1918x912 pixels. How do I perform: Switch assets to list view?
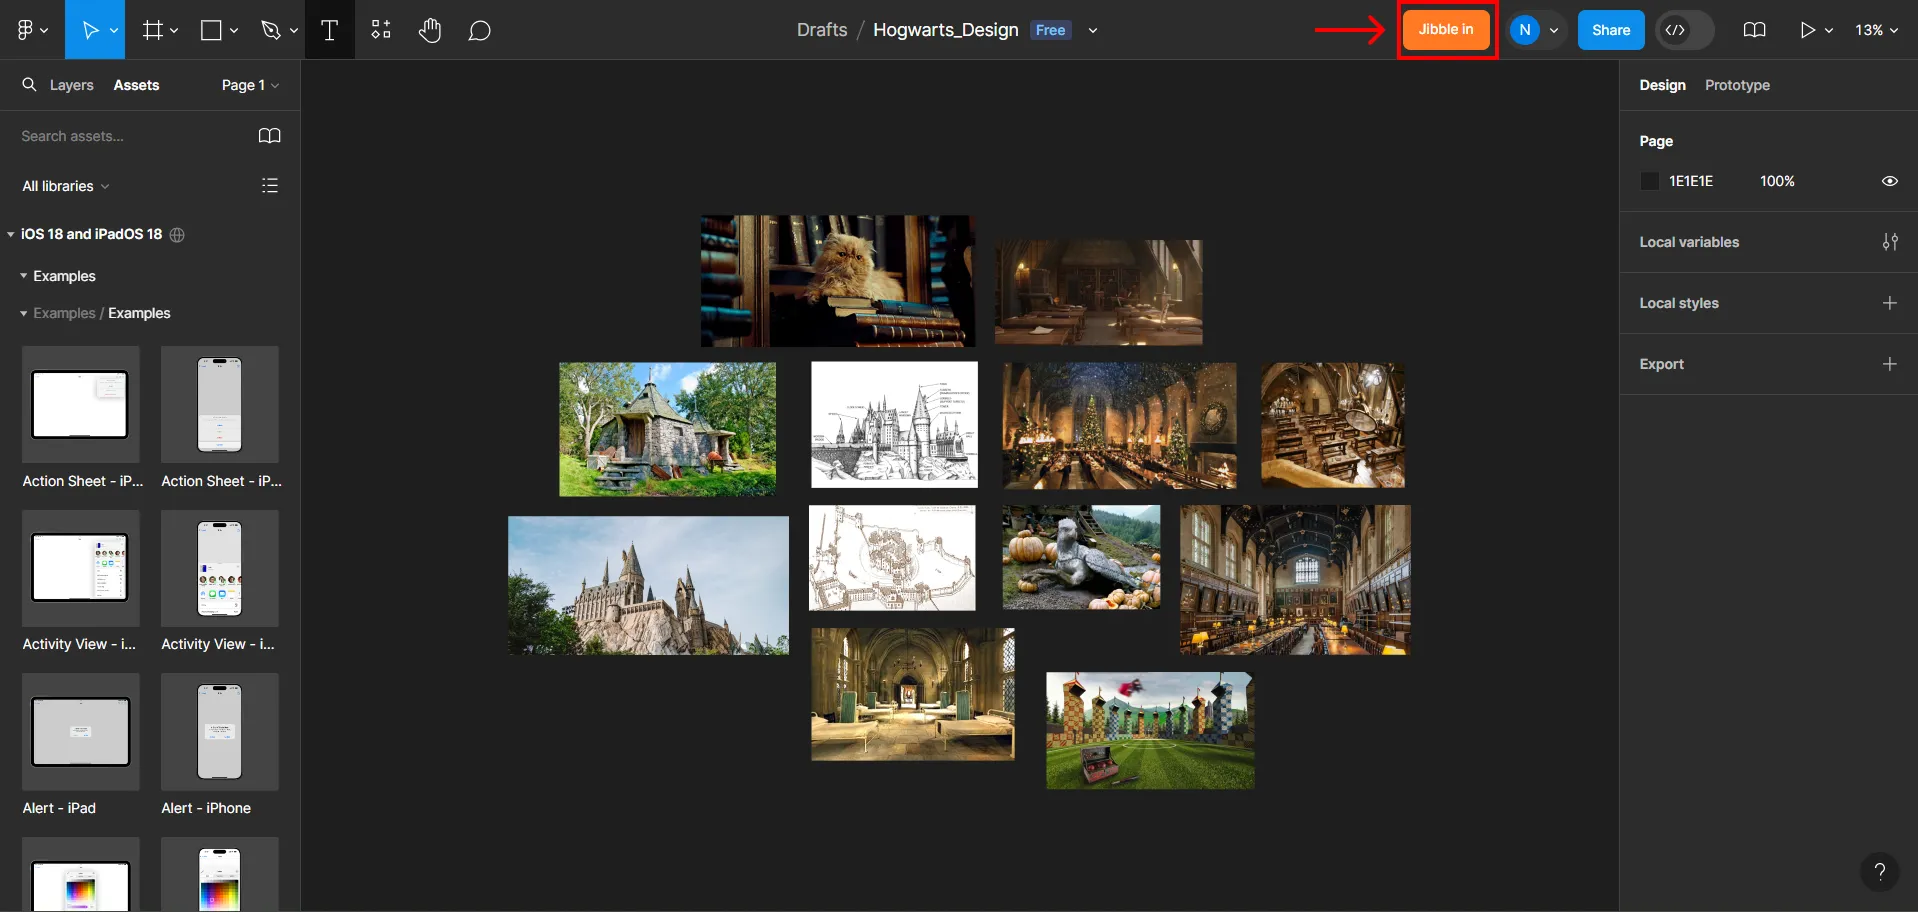pos(269,186)
